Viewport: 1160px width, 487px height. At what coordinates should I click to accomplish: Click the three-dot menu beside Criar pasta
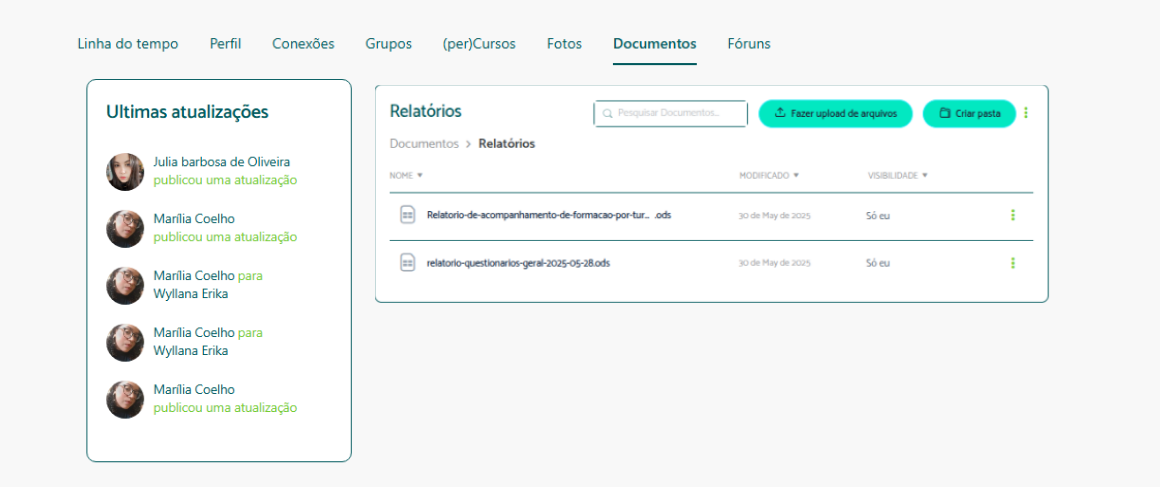(1026, 114)
